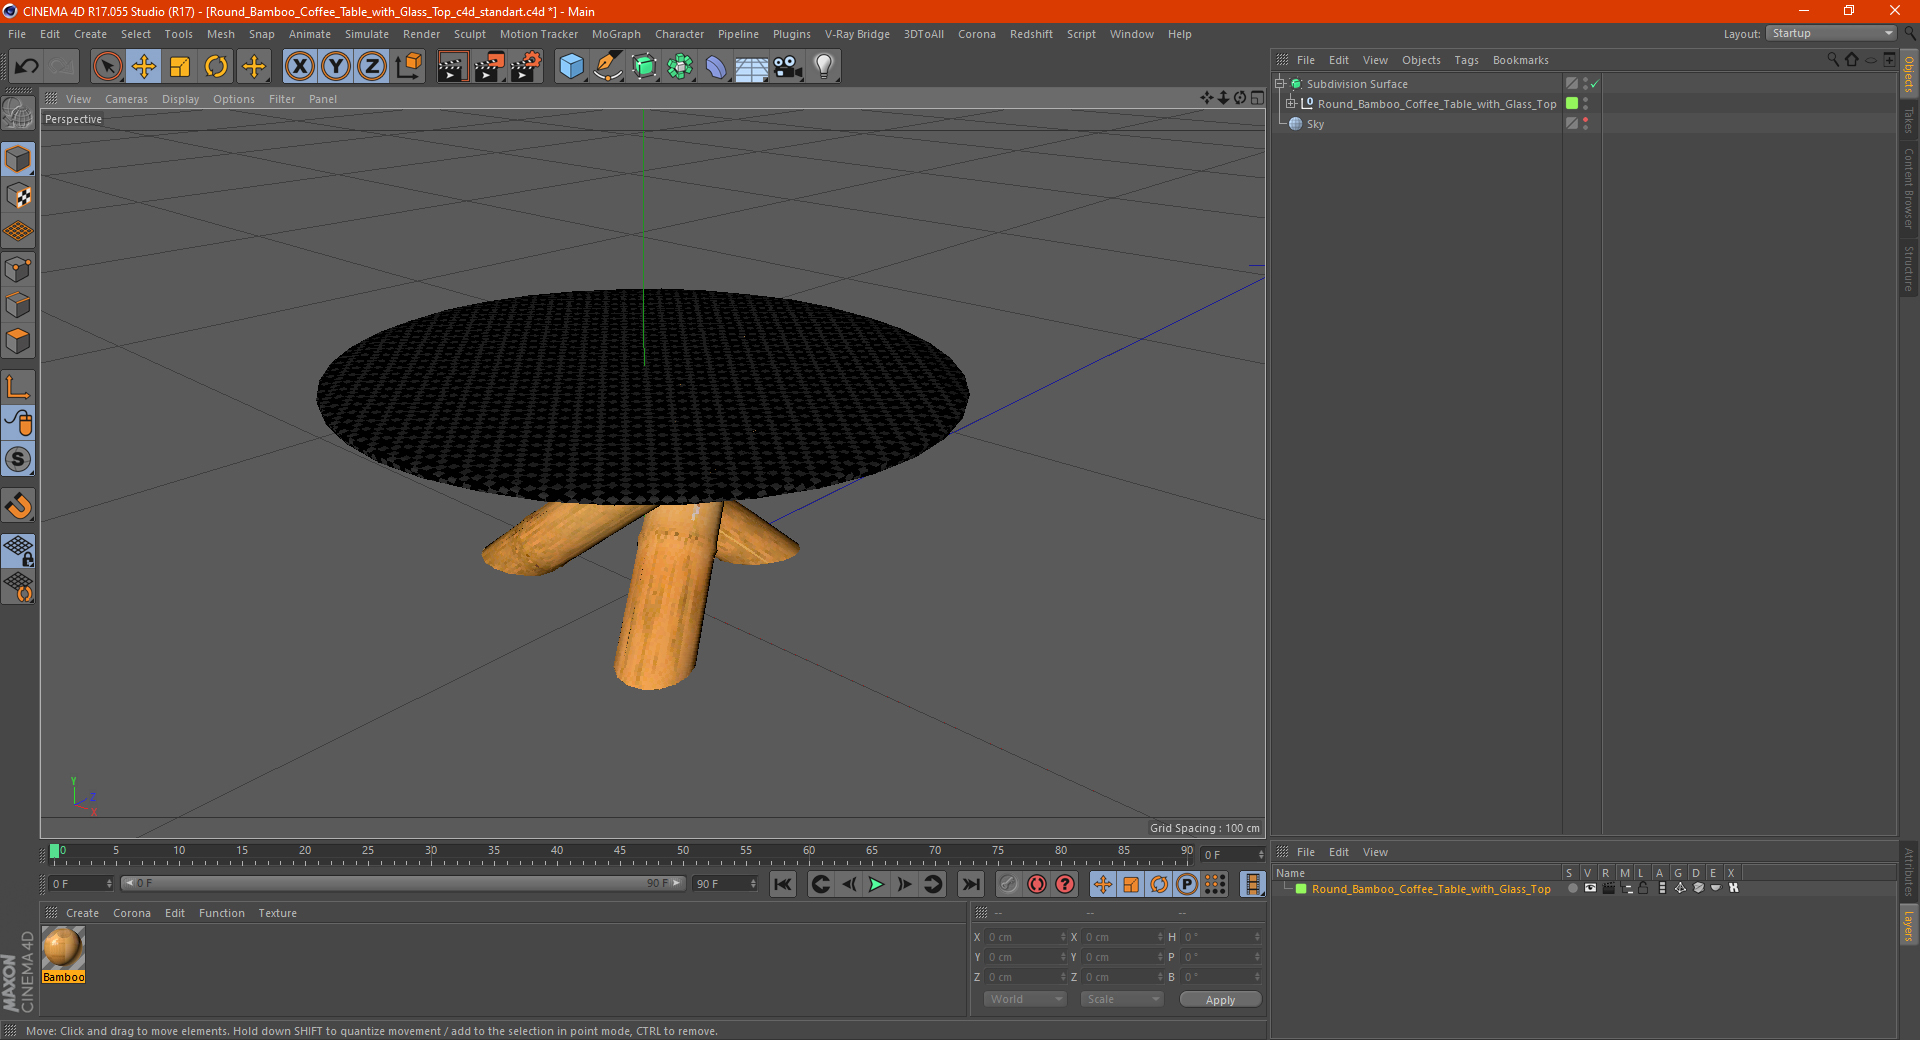
Task: Switch to the Content Browser side tab
Action: point(1909,188)
